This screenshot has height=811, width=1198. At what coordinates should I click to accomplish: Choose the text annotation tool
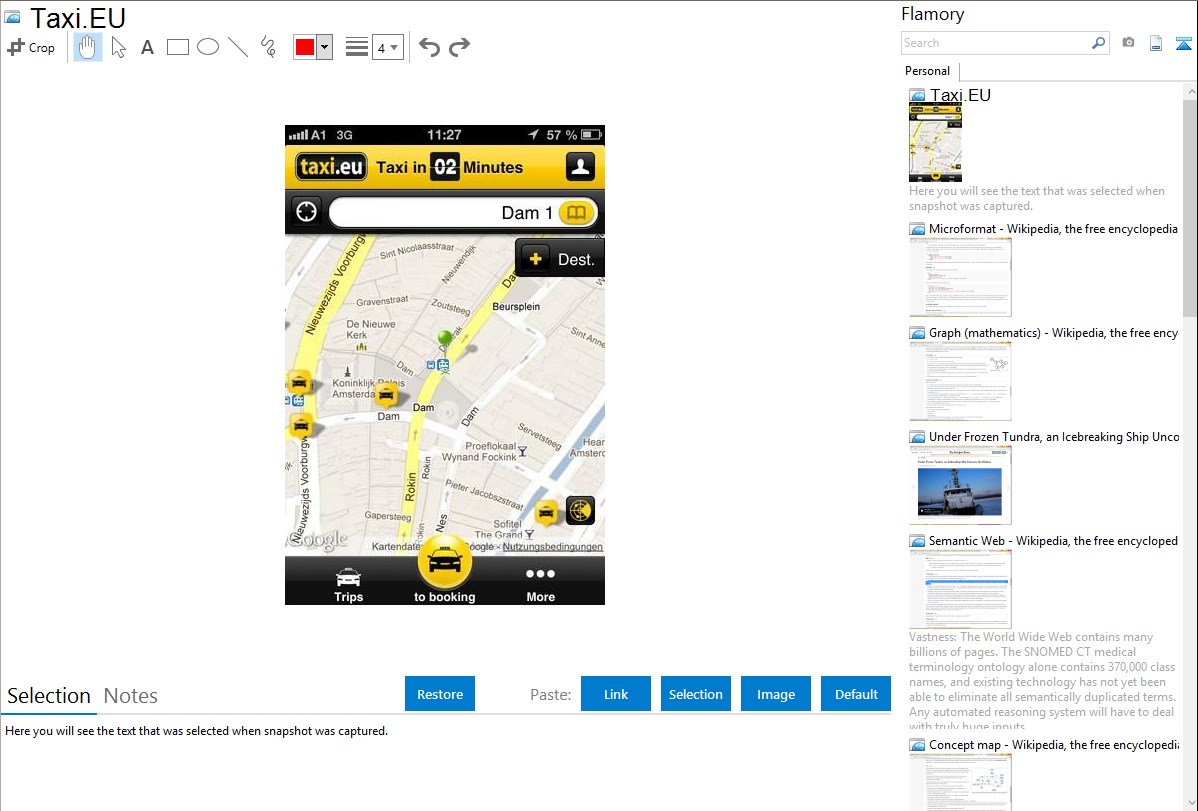[147, 47]
